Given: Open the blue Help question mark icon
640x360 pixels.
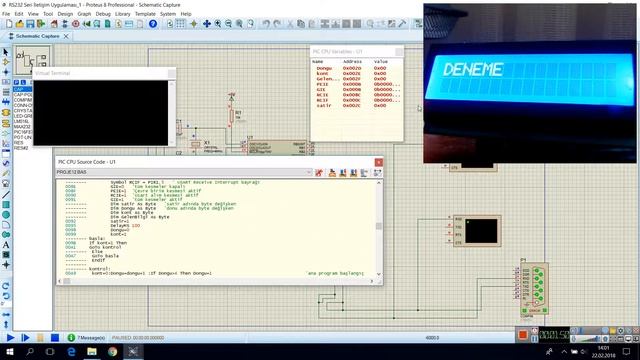Looking at the screenshot, I should [x=153, y=24].
